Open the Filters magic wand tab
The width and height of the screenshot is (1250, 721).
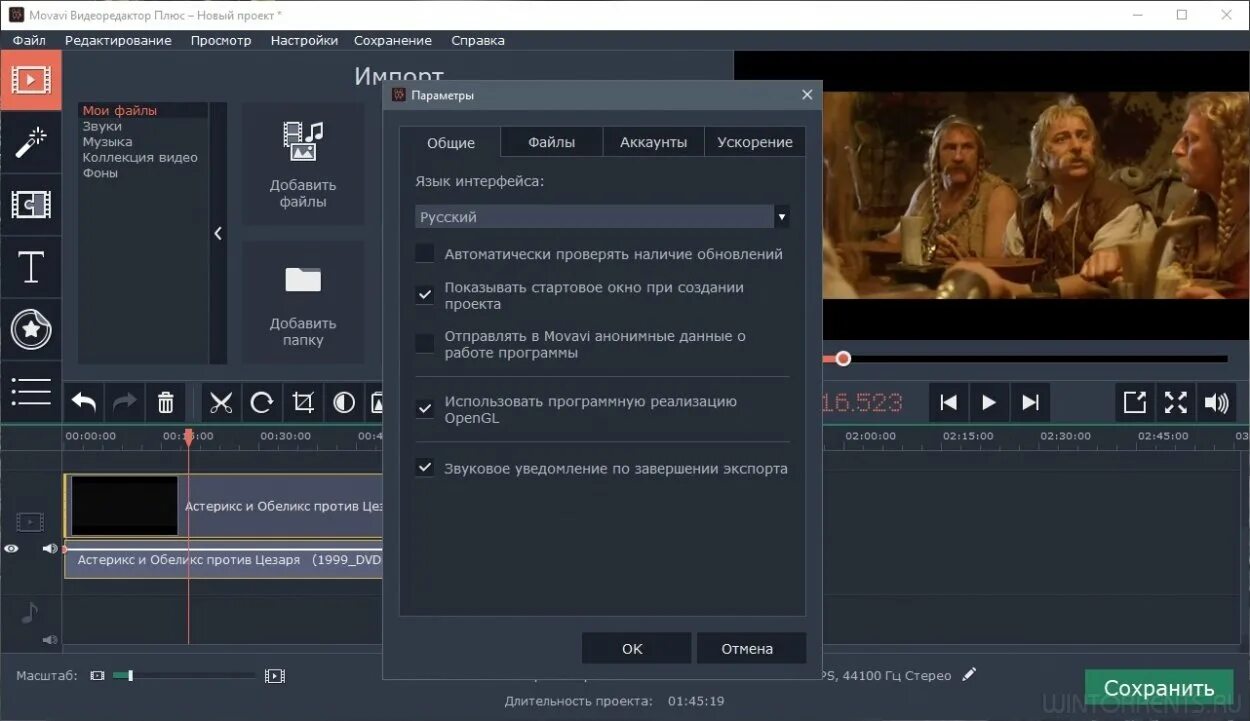pyautogui.click(x=31, y=142)
